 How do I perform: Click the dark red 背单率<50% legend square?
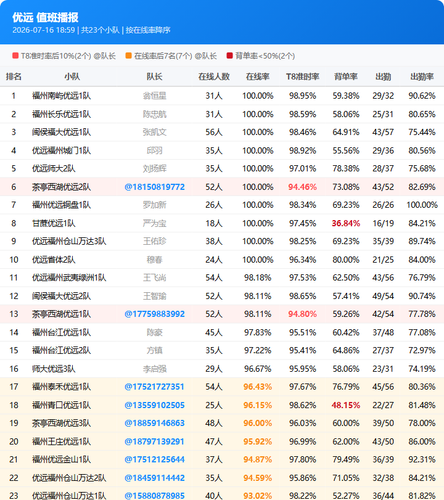(230, 56)
